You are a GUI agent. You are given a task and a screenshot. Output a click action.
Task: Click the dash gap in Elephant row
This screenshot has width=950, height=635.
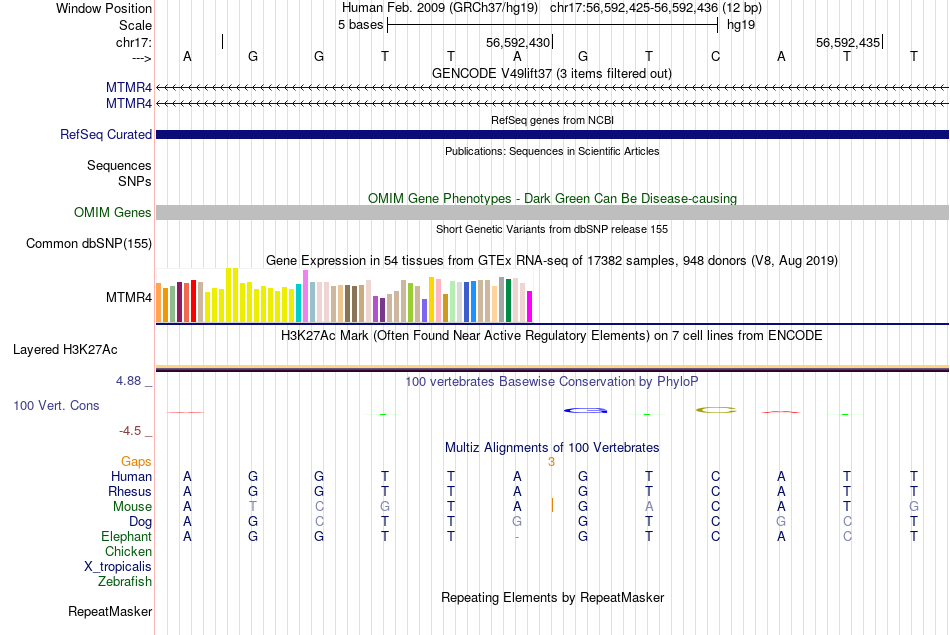(x=517, y=537)
